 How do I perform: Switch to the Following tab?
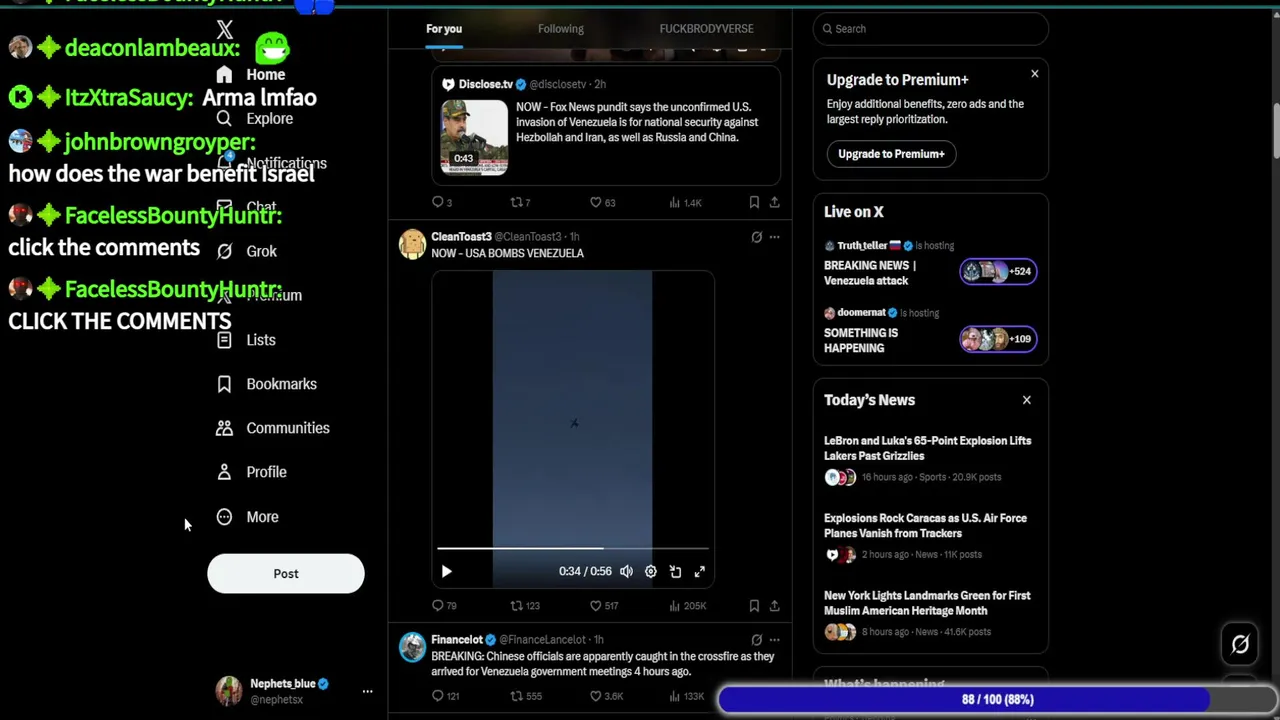(x=561, y=29)
